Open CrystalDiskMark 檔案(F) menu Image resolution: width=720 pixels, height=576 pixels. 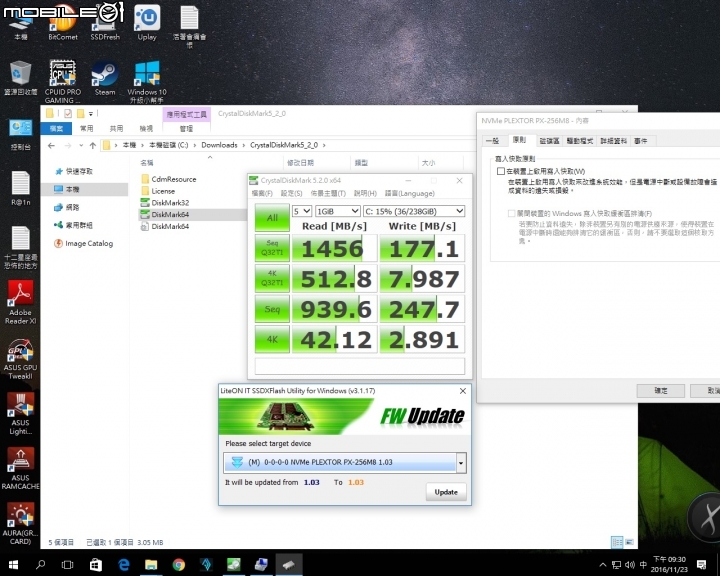pos(262,193)
